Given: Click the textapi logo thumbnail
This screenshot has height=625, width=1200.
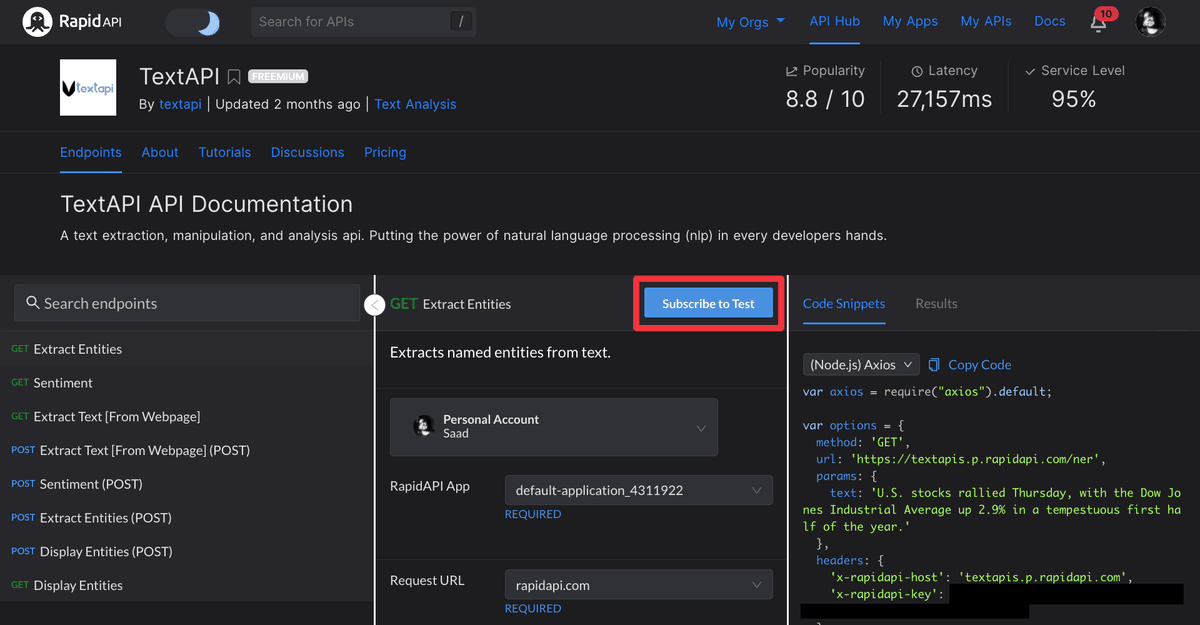Looking at the screenshot, I should point(88,88).
